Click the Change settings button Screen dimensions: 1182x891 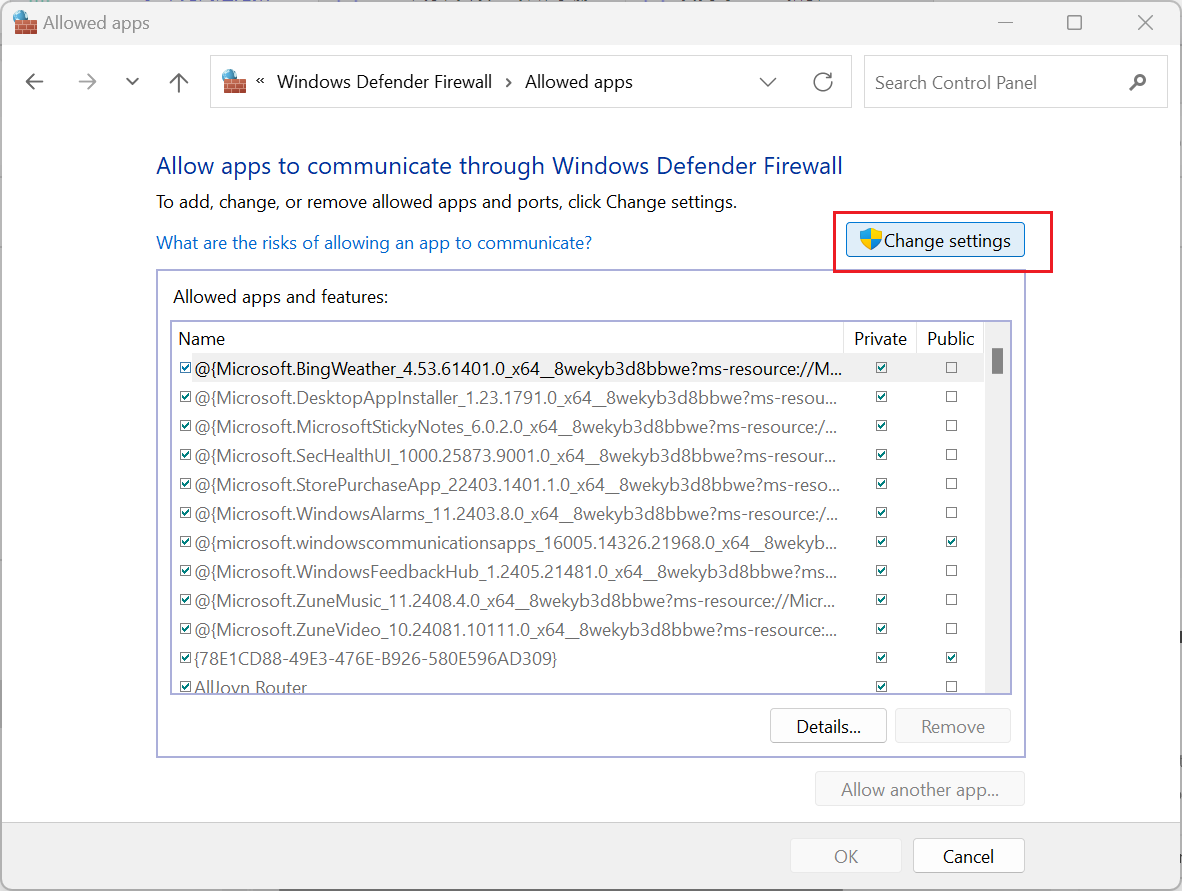[935, 240]
